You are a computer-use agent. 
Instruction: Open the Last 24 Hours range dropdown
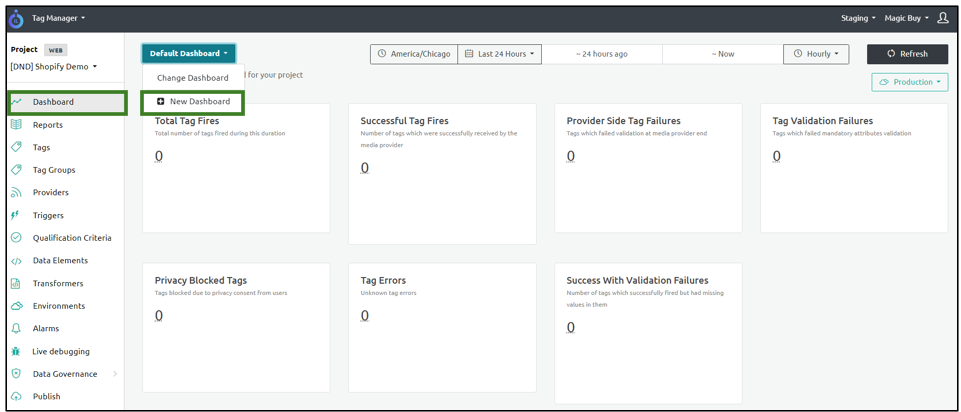coord(499,54)
